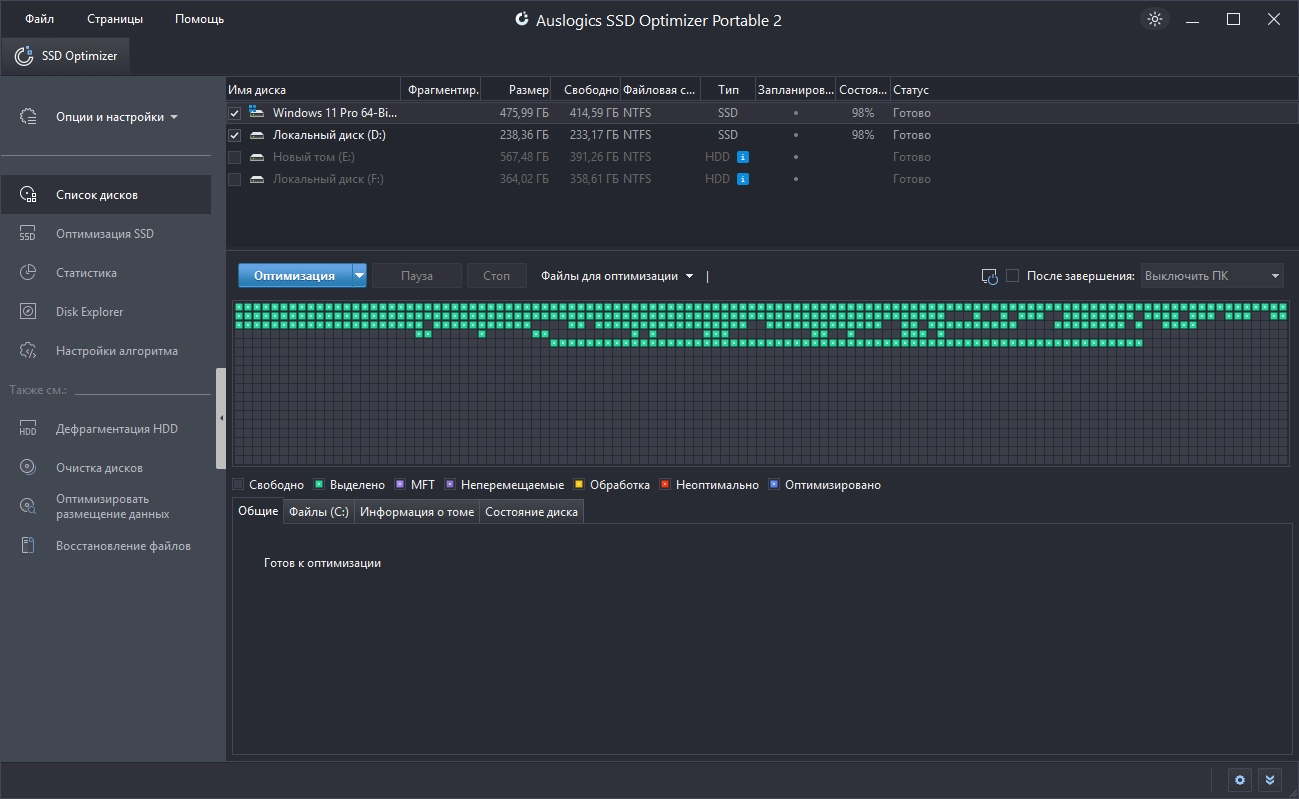Click the 358,61 ГБ free space cell
The height and width of the screenshot is (799, 1299).
594,179
